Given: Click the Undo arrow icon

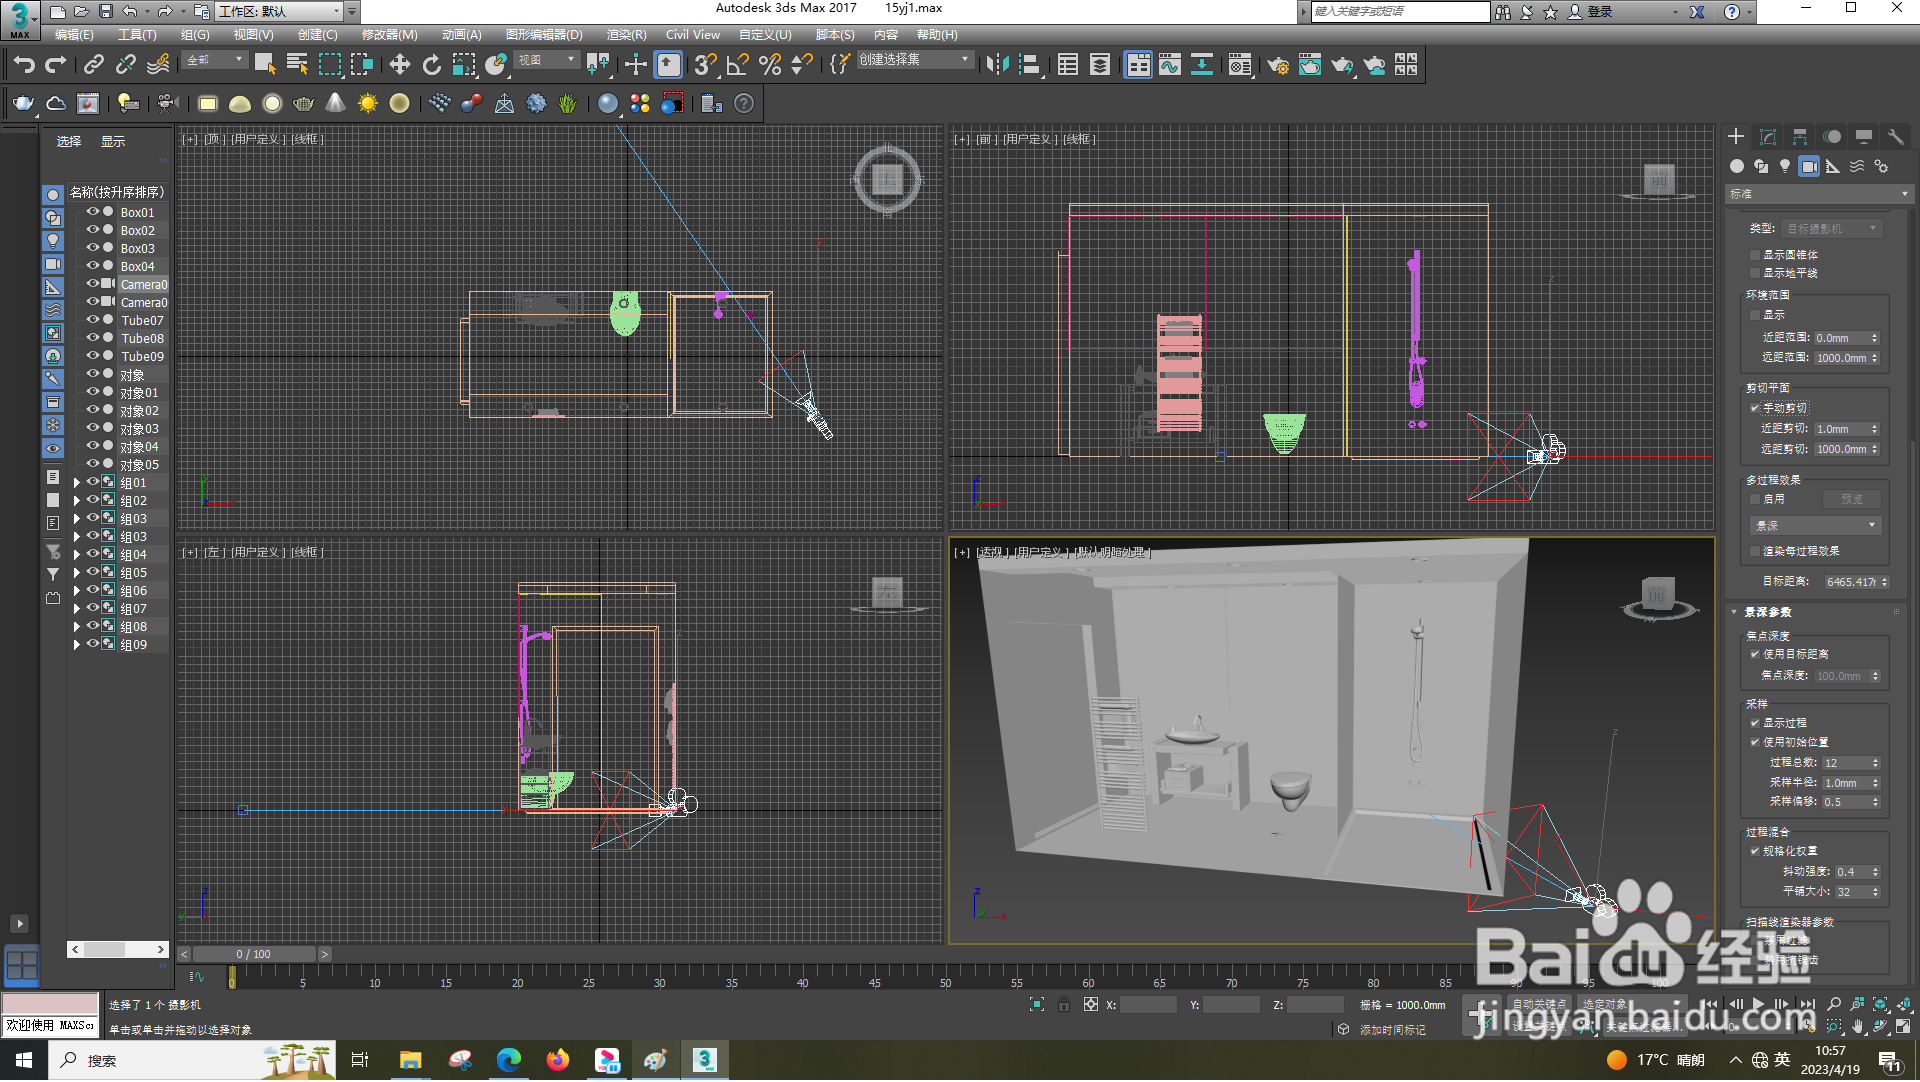Looking at the screenshot, I should coord(24,66).
